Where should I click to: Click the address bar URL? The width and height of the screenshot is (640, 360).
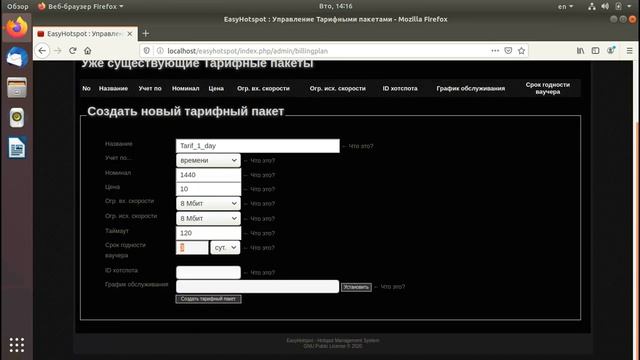tap(247, 51)
